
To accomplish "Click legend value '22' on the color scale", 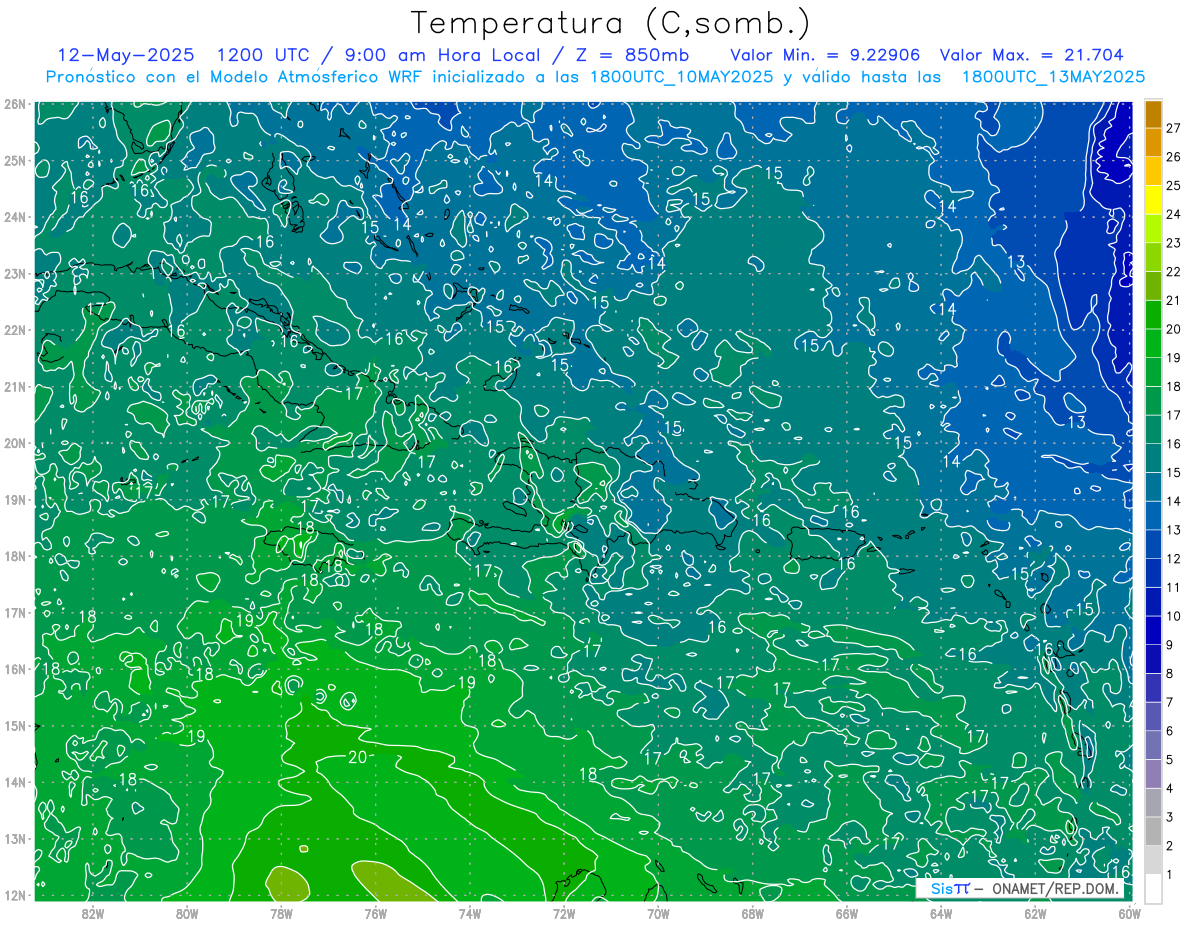I will pyautogui.click(x=1173, y=272).
